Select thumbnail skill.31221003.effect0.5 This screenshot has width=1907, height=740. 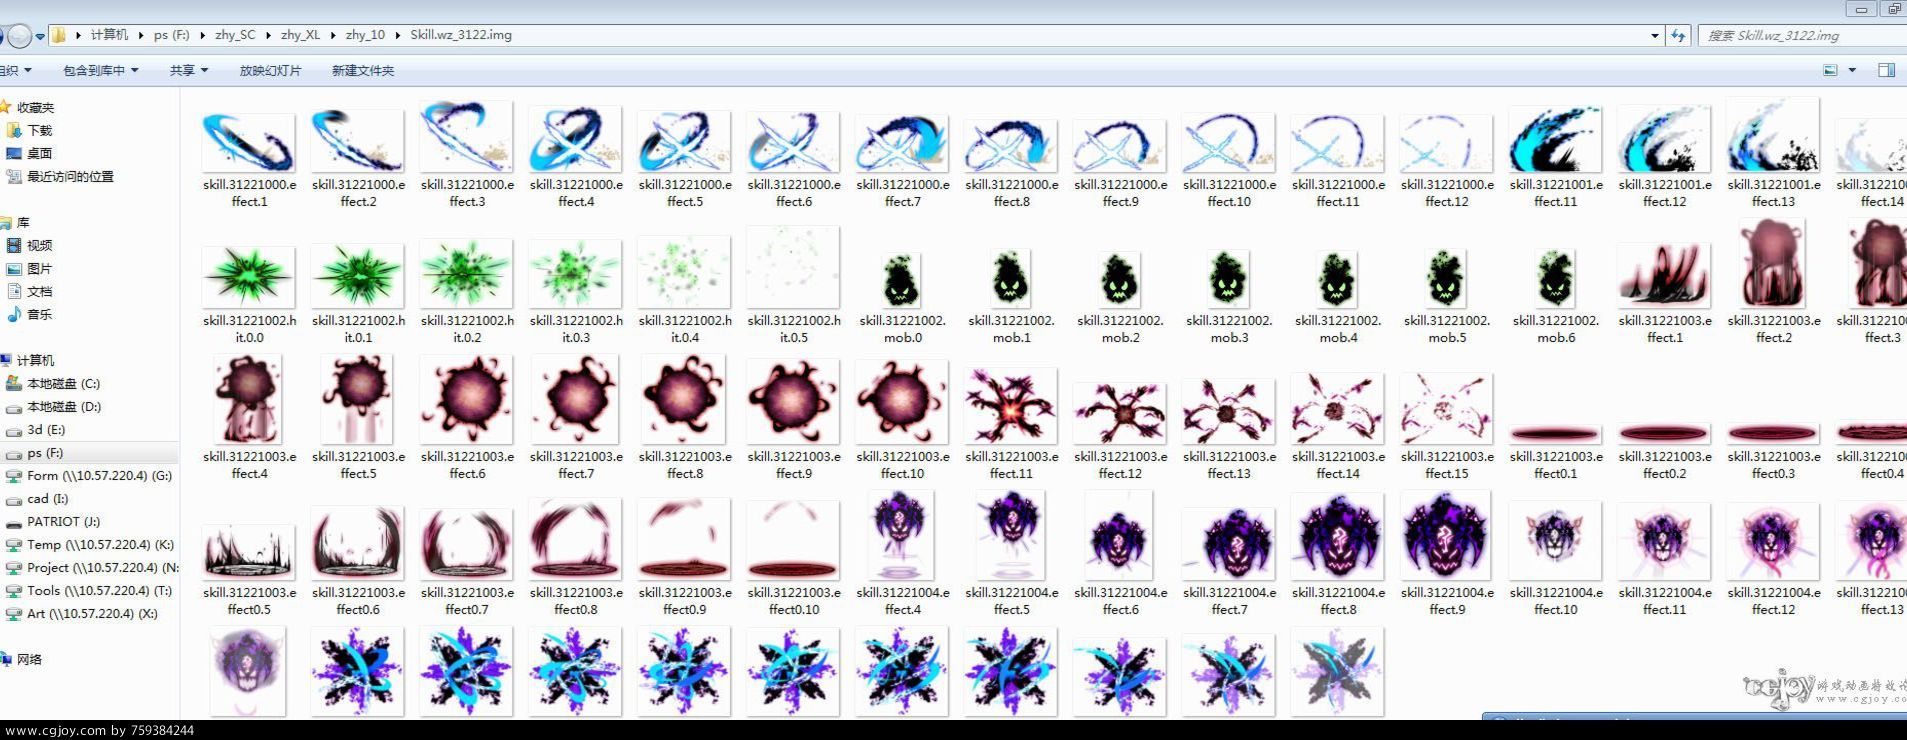pyautogui.click(x=249, y=552)
